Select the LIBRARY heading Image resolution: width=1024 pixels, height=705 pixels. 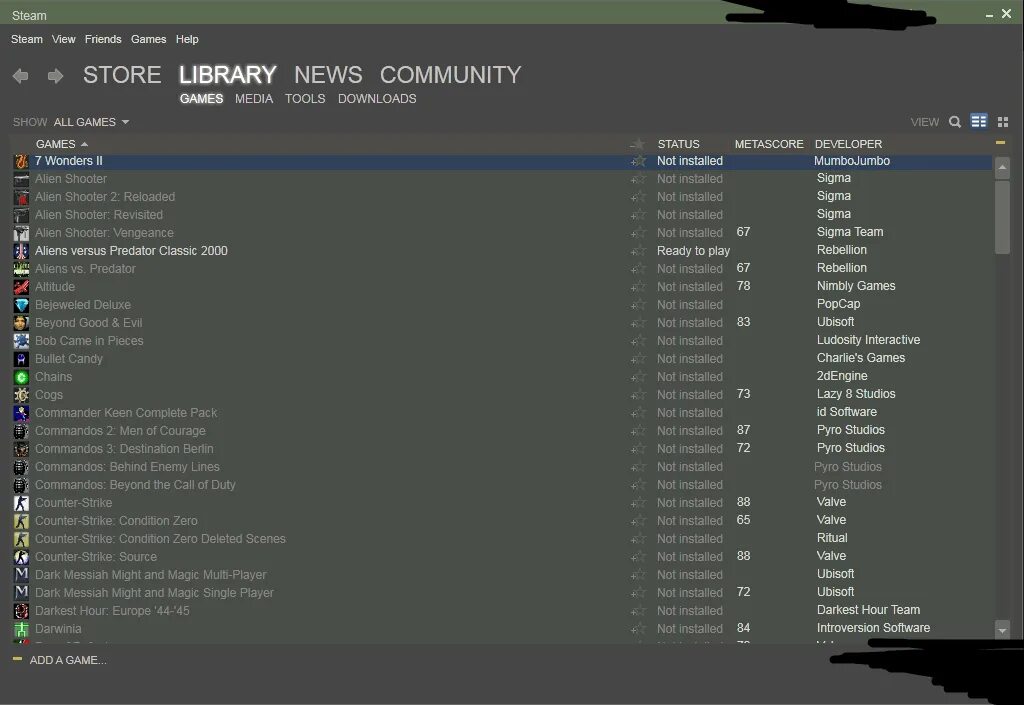(x=228, y=75)
